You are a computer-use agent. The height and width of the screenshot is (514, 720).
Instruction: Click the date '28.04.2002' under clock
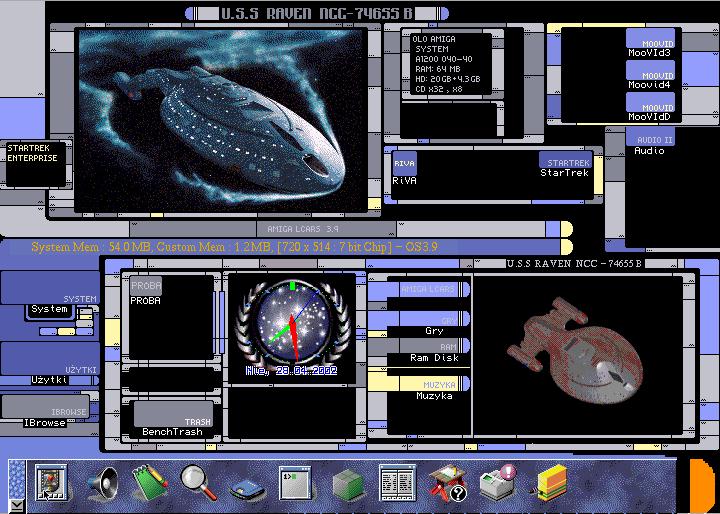pyautogui.click(x=306, y=370)
